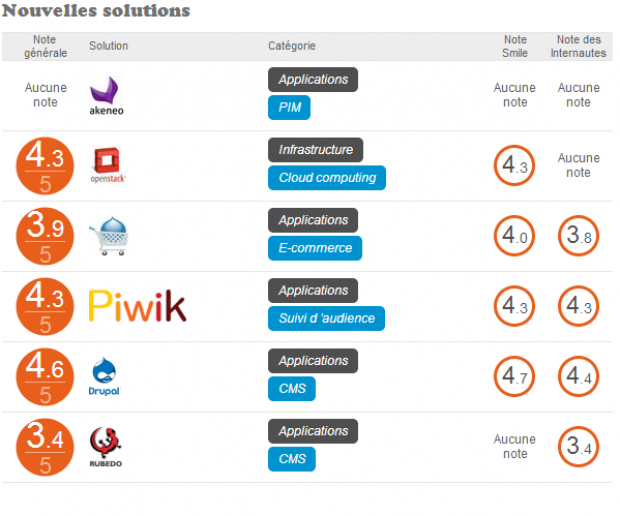Select the Cloud computing category tag
Screen dimensions: 620x516
pos(327,178)
